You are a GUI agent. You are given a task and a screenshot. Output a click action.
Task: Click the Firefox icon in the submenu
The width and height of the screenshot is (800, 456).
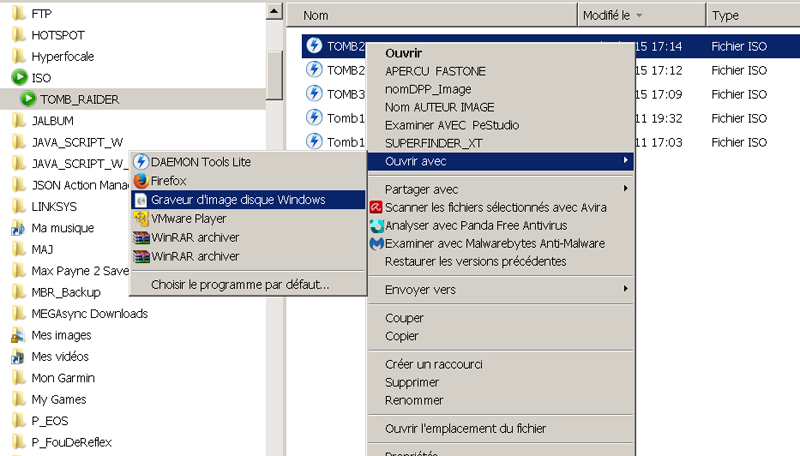point(141,181)
